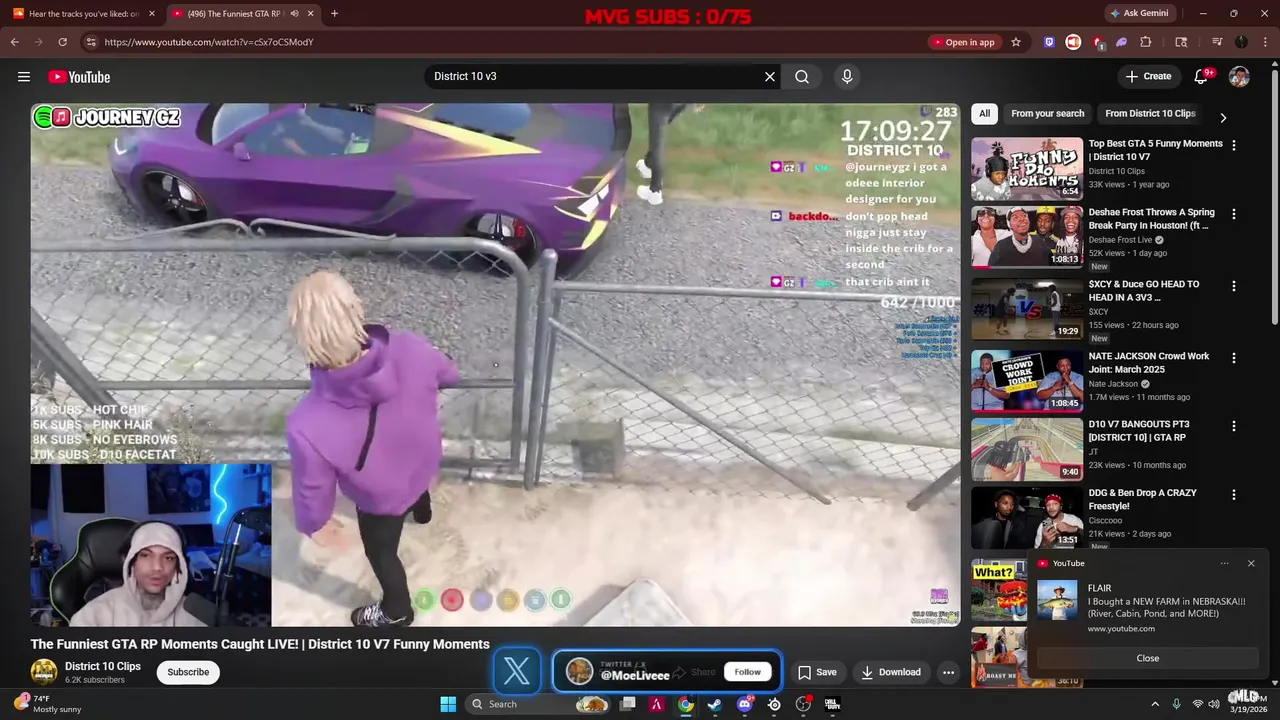Viewport: 1280px width, 720px height.
Task: Click Ask Gemini in the title bar
Action: (x=1139, y=13)
